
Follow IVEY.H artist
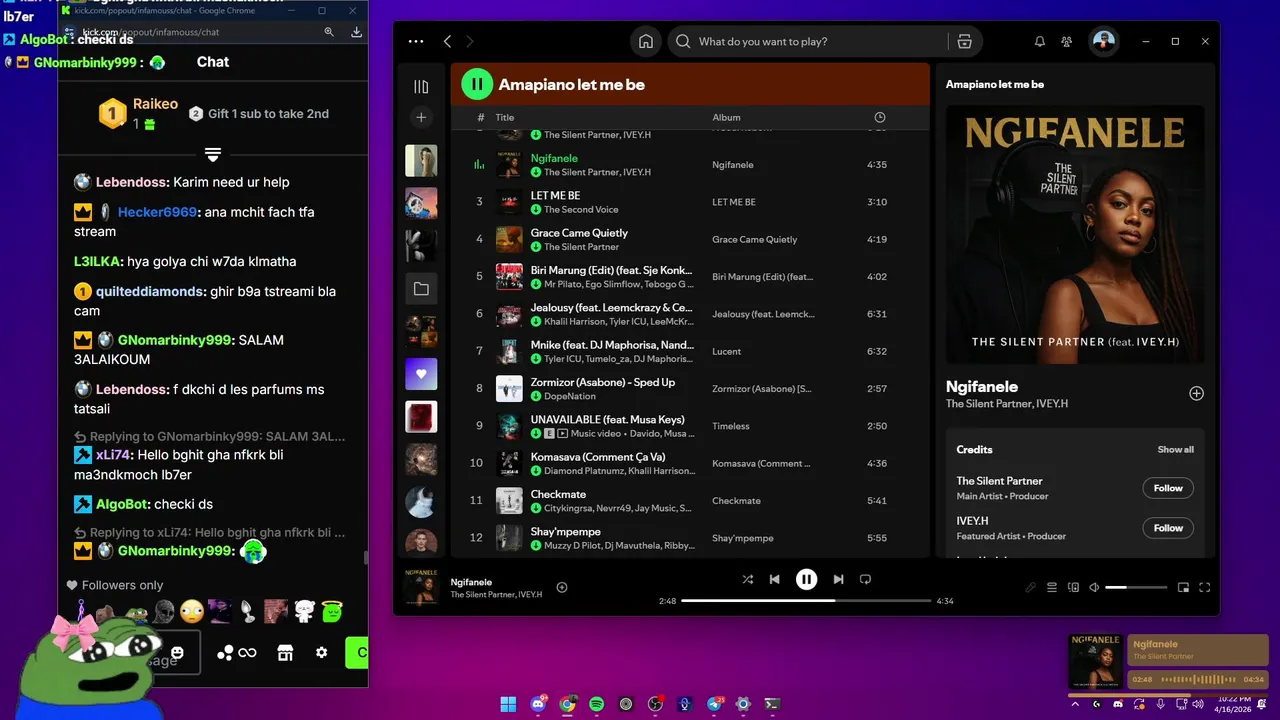pos(1168,528)
